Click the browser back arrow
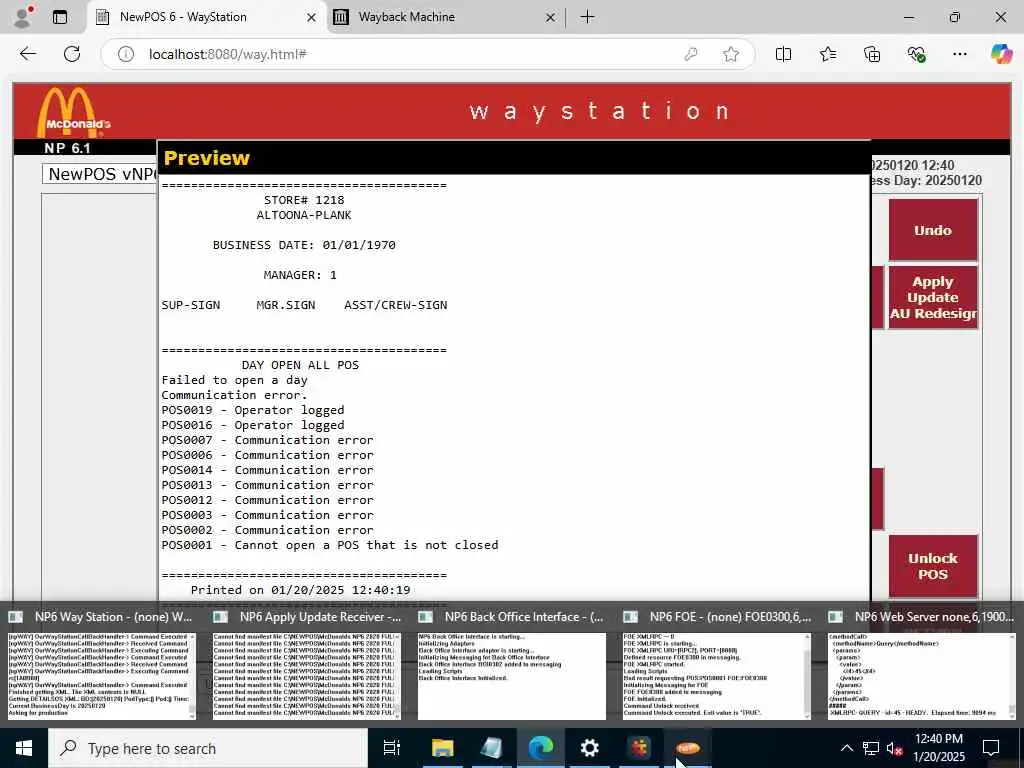 click(27, 54)
